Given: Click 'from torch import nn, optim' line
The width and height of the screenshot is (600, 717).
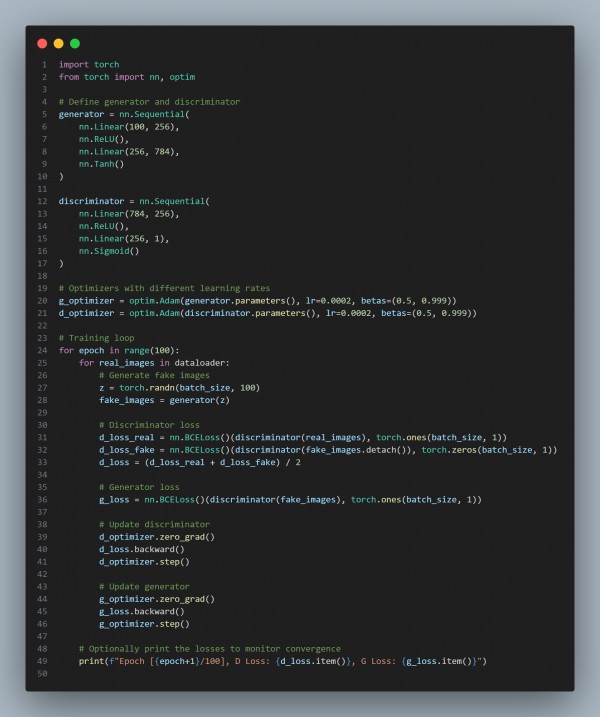Looking at the screenshot, I should (127, 77).
